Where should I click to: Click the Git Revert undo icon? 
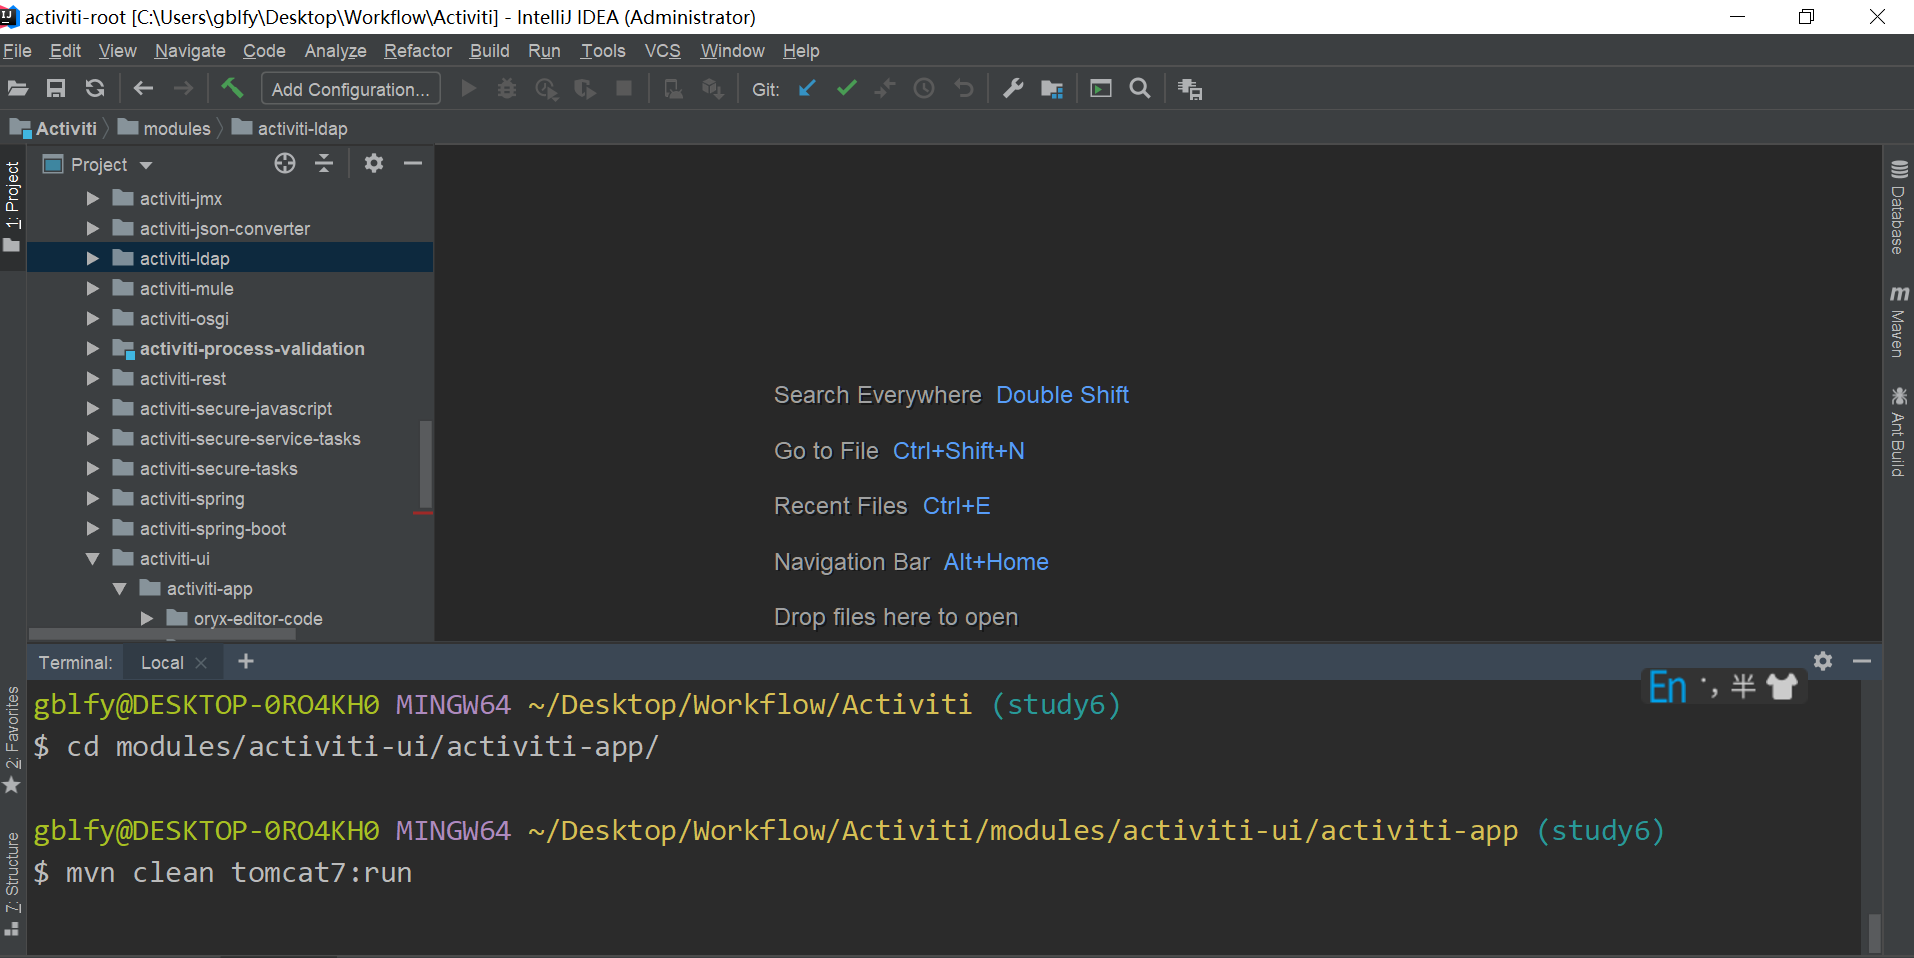click(x=964, y=89)
